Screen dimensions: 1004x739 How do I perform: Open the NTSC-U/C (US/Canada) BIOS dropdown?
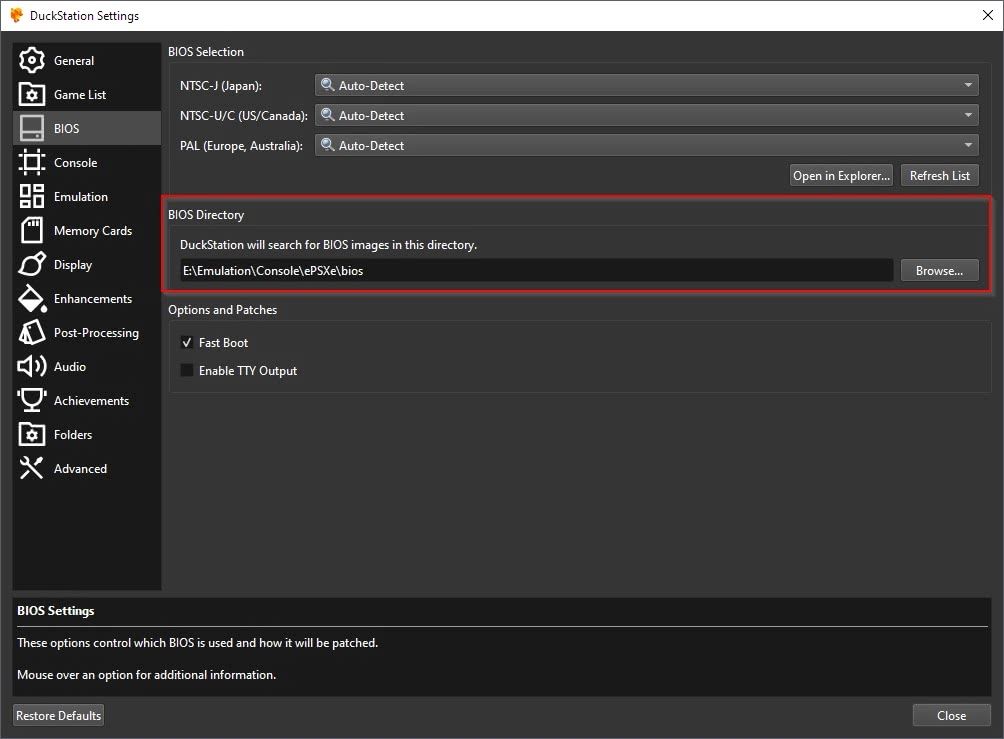point(647,115)
